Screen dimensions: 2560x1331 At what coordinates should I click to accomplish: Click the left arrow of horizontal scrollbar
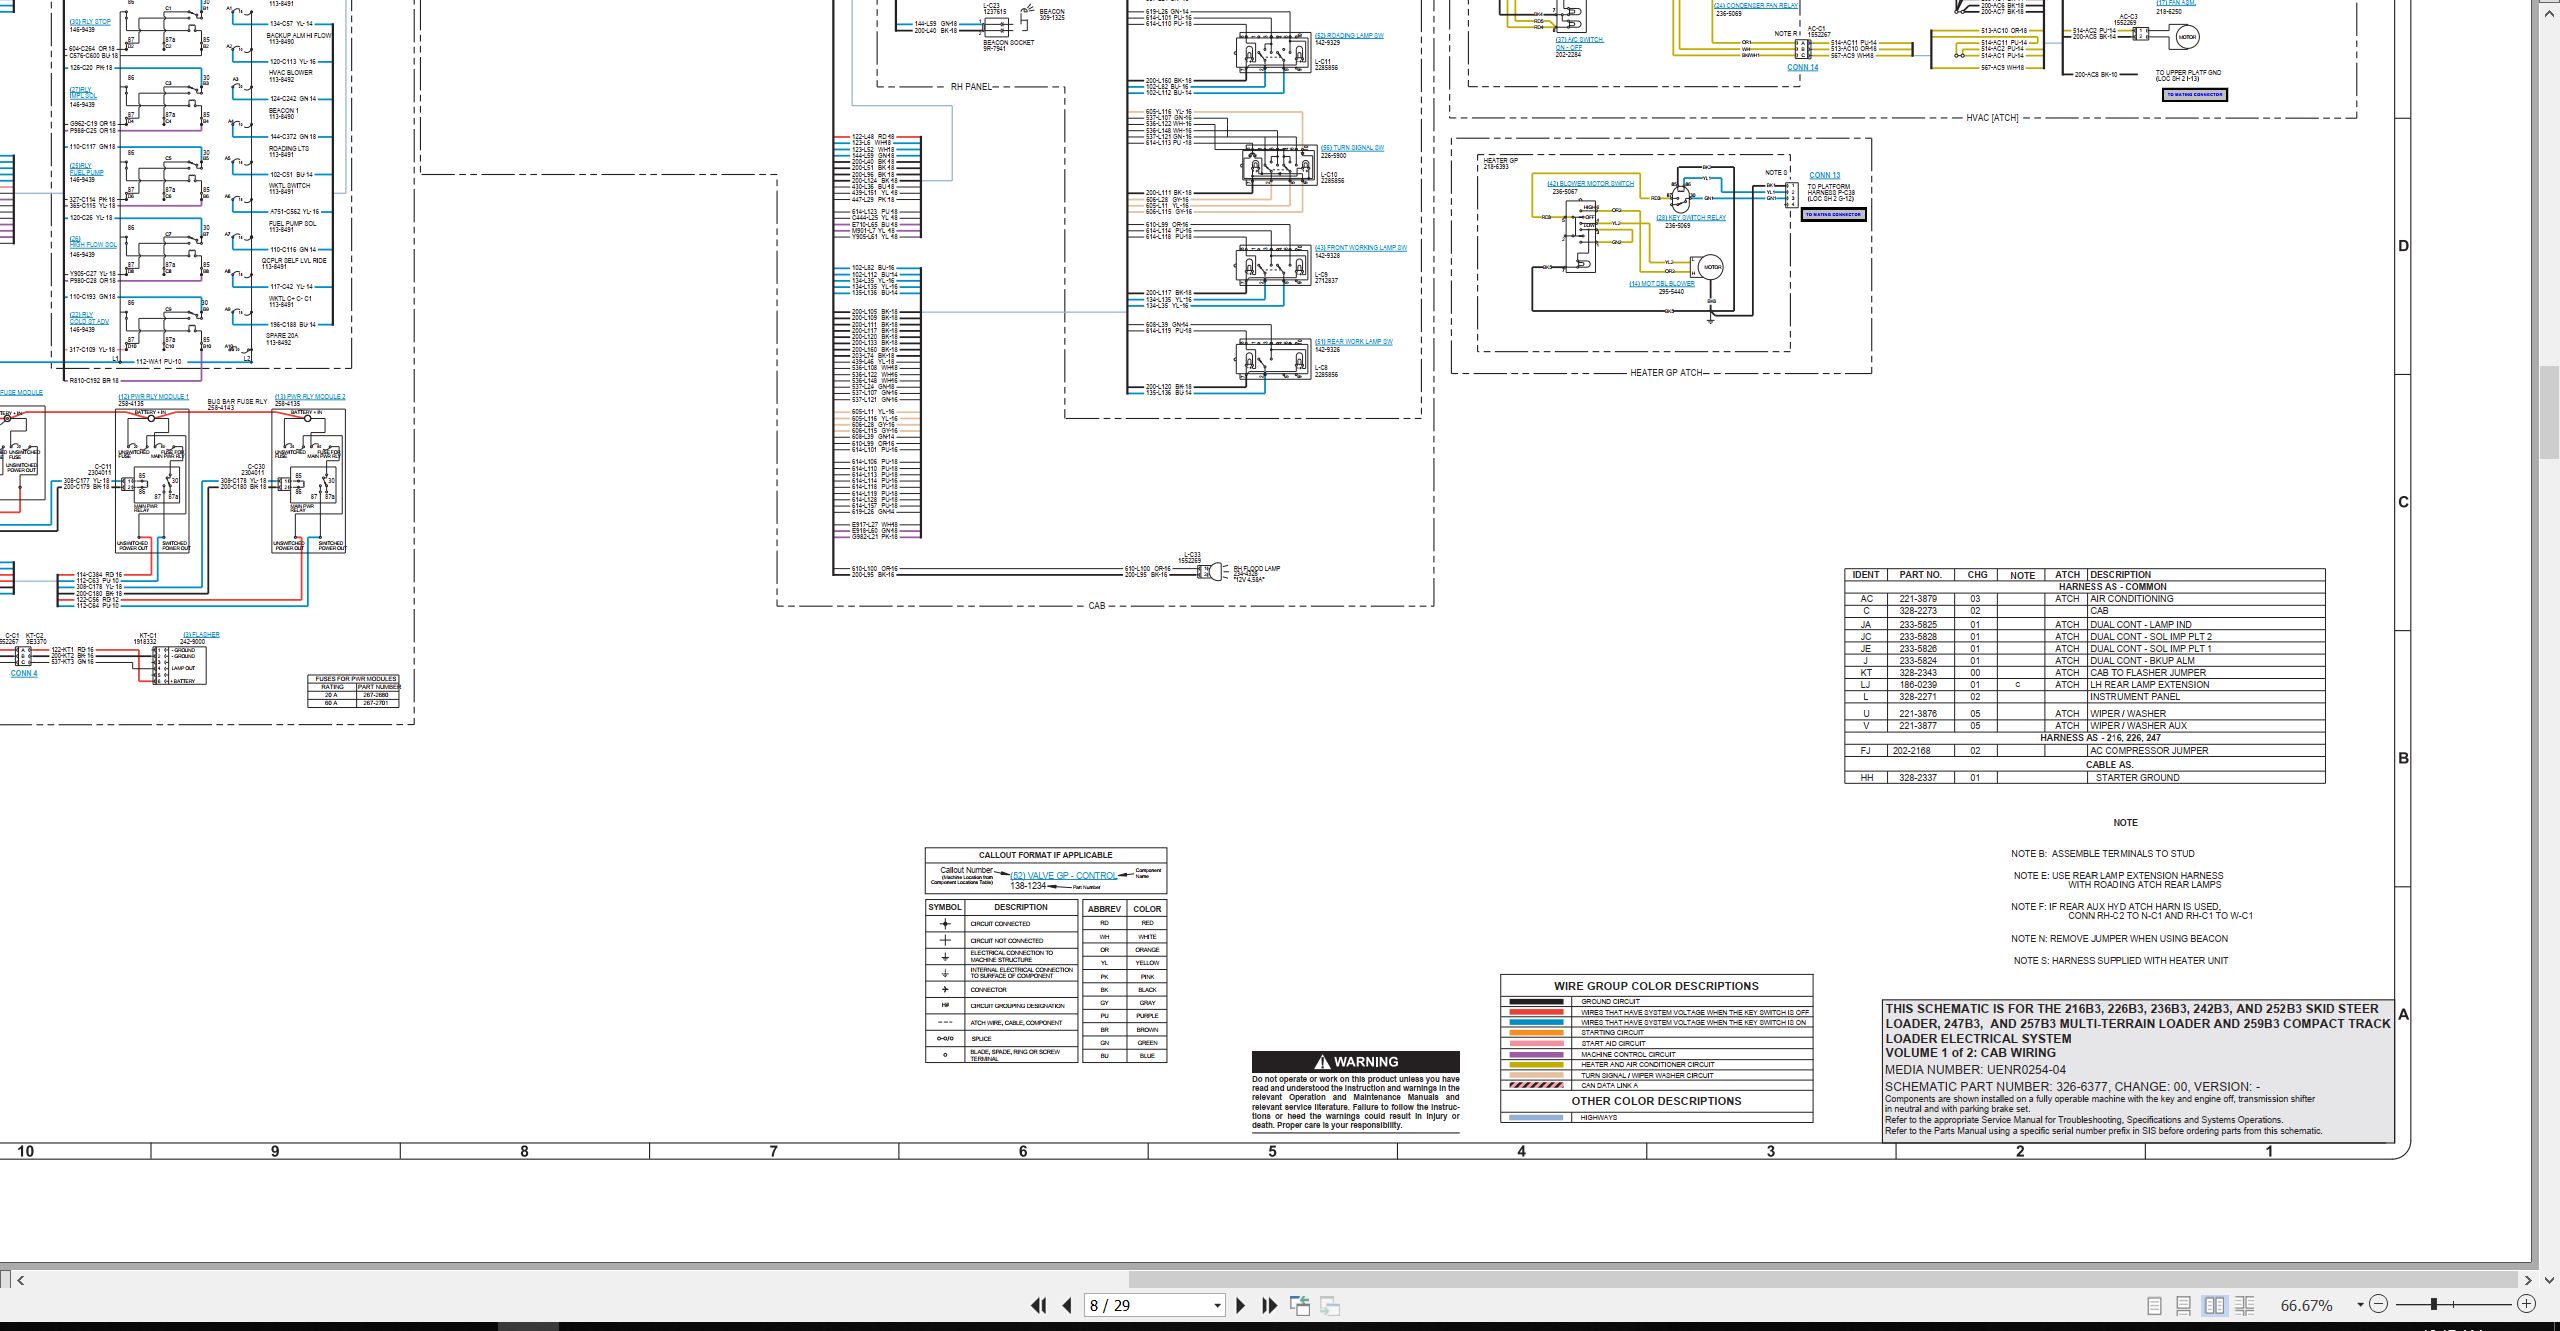21,1279
